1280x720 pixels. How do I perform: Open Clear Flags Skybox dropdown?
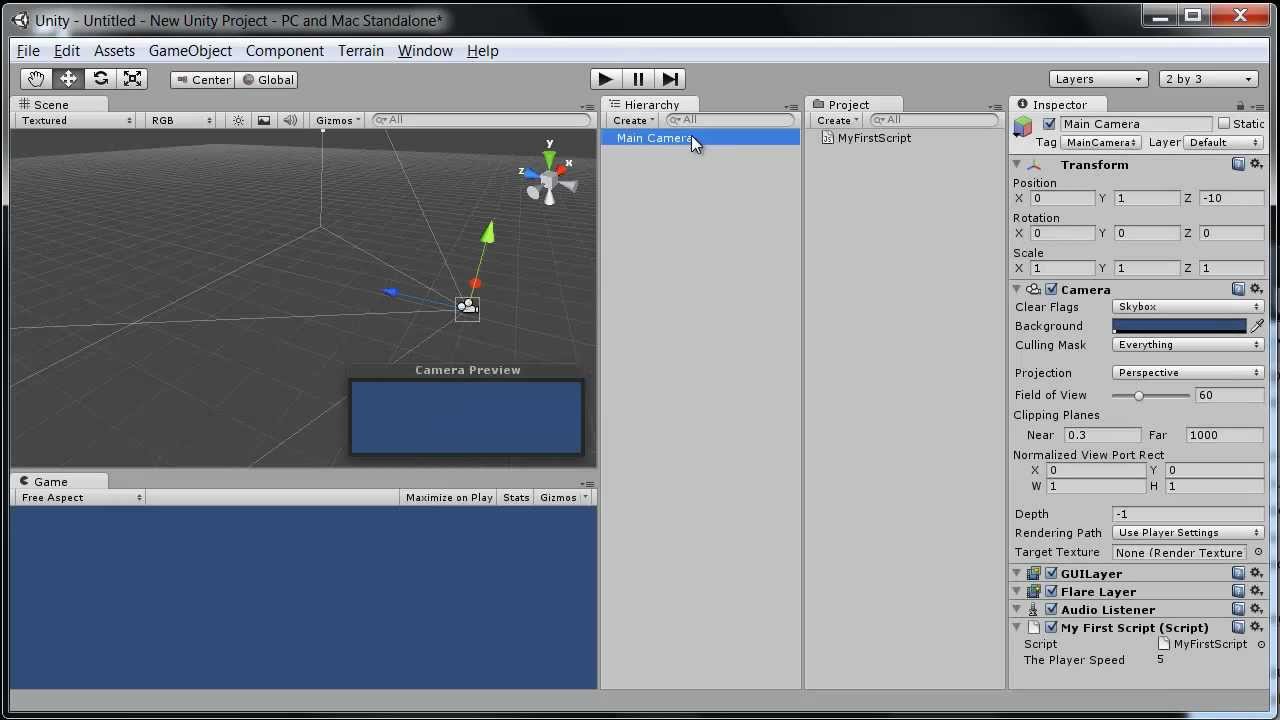[1188, 307]
